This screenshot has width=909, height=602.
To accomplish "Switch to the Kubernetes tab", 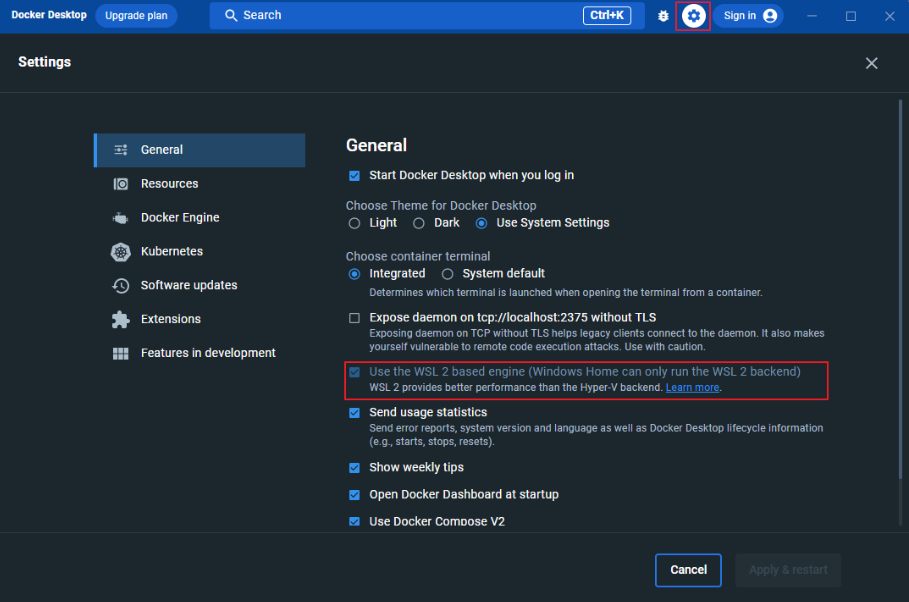I will point(199,252).
